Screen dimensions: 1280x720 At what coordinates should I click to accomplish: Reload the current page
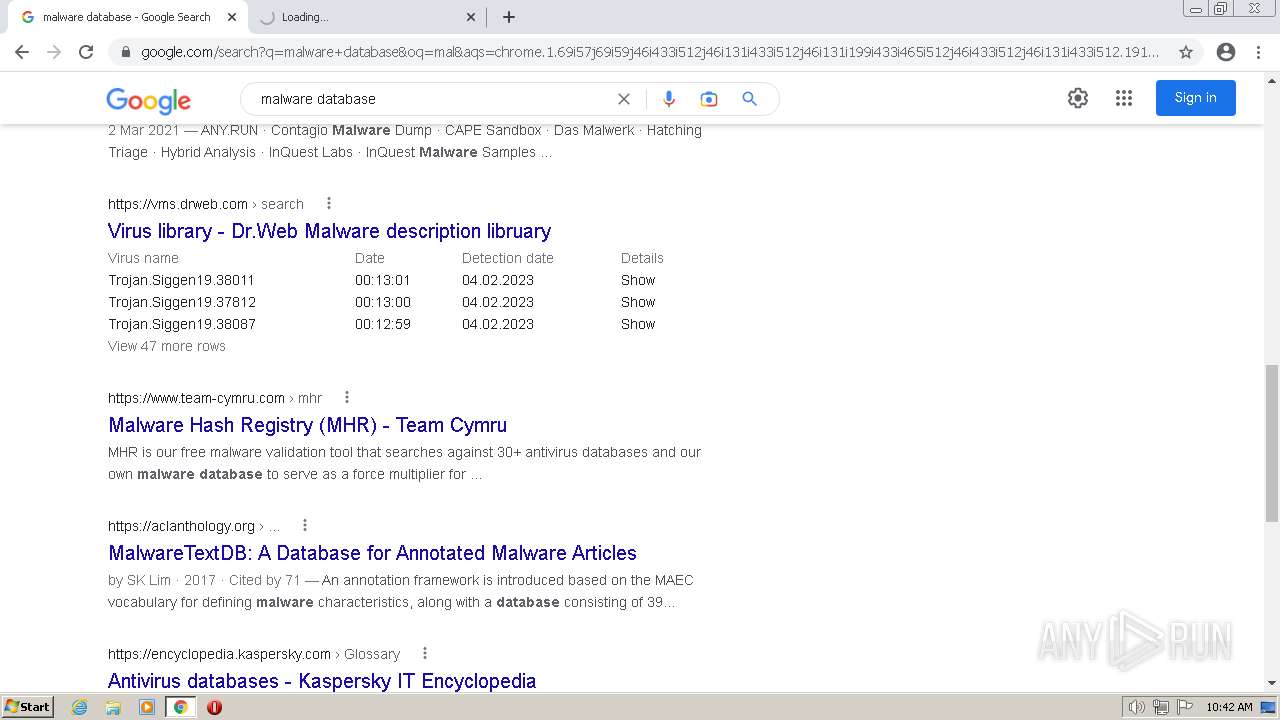coord(86,52)
